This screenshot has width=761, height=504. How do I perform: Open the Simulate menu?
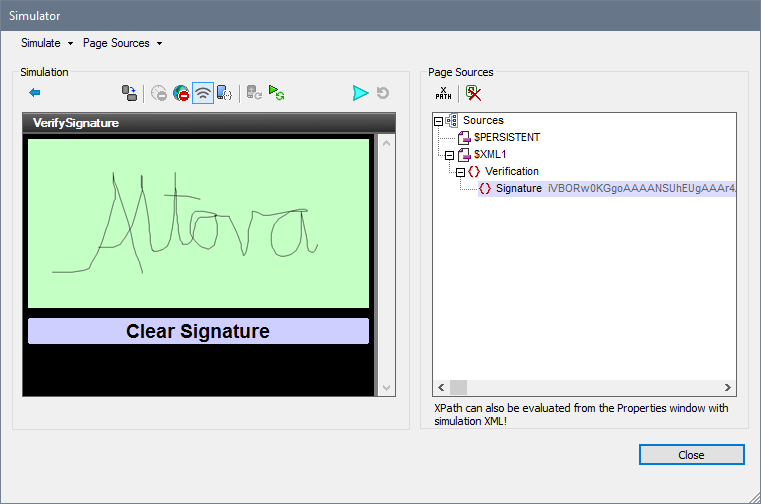pyautogui.click(x=46, y=43)
